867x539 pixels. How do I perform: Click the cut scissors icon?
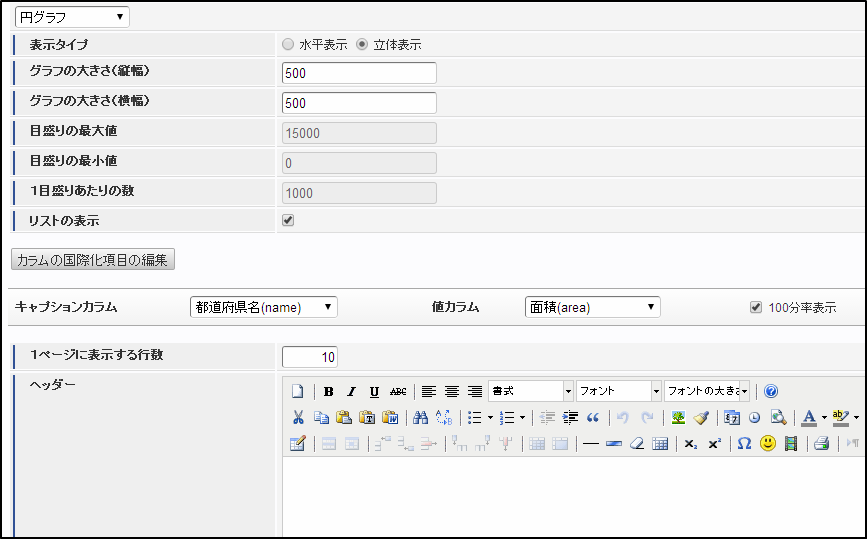298,417
